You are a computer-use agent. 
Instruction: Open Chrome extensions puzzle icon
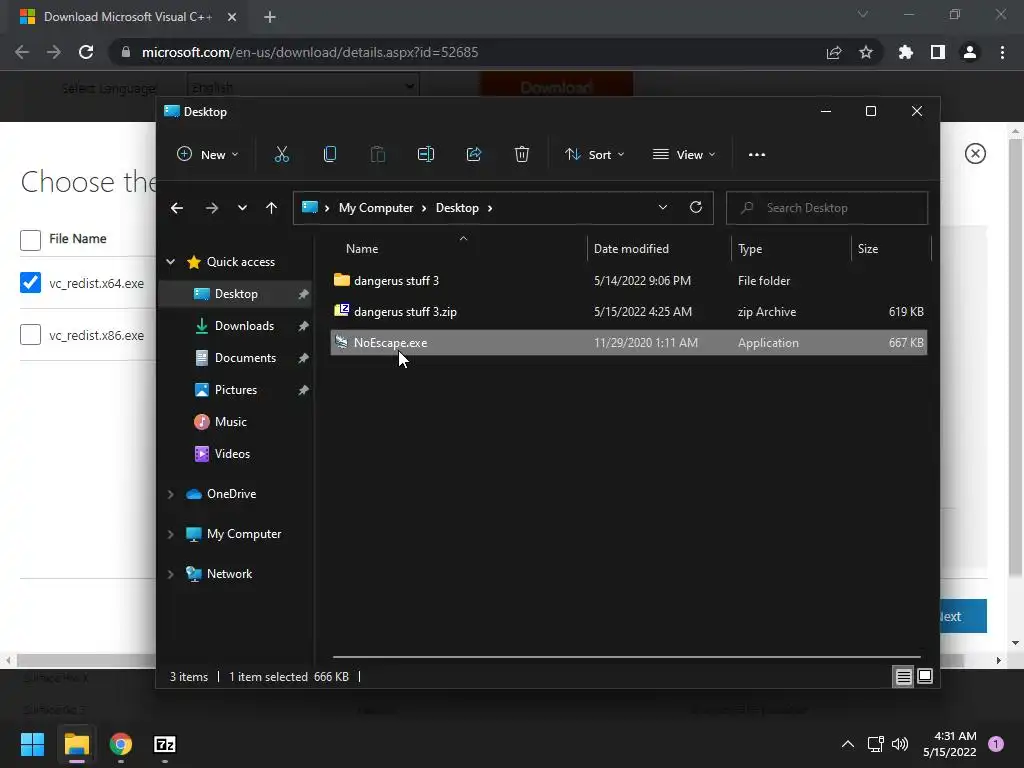pos(905,52)
